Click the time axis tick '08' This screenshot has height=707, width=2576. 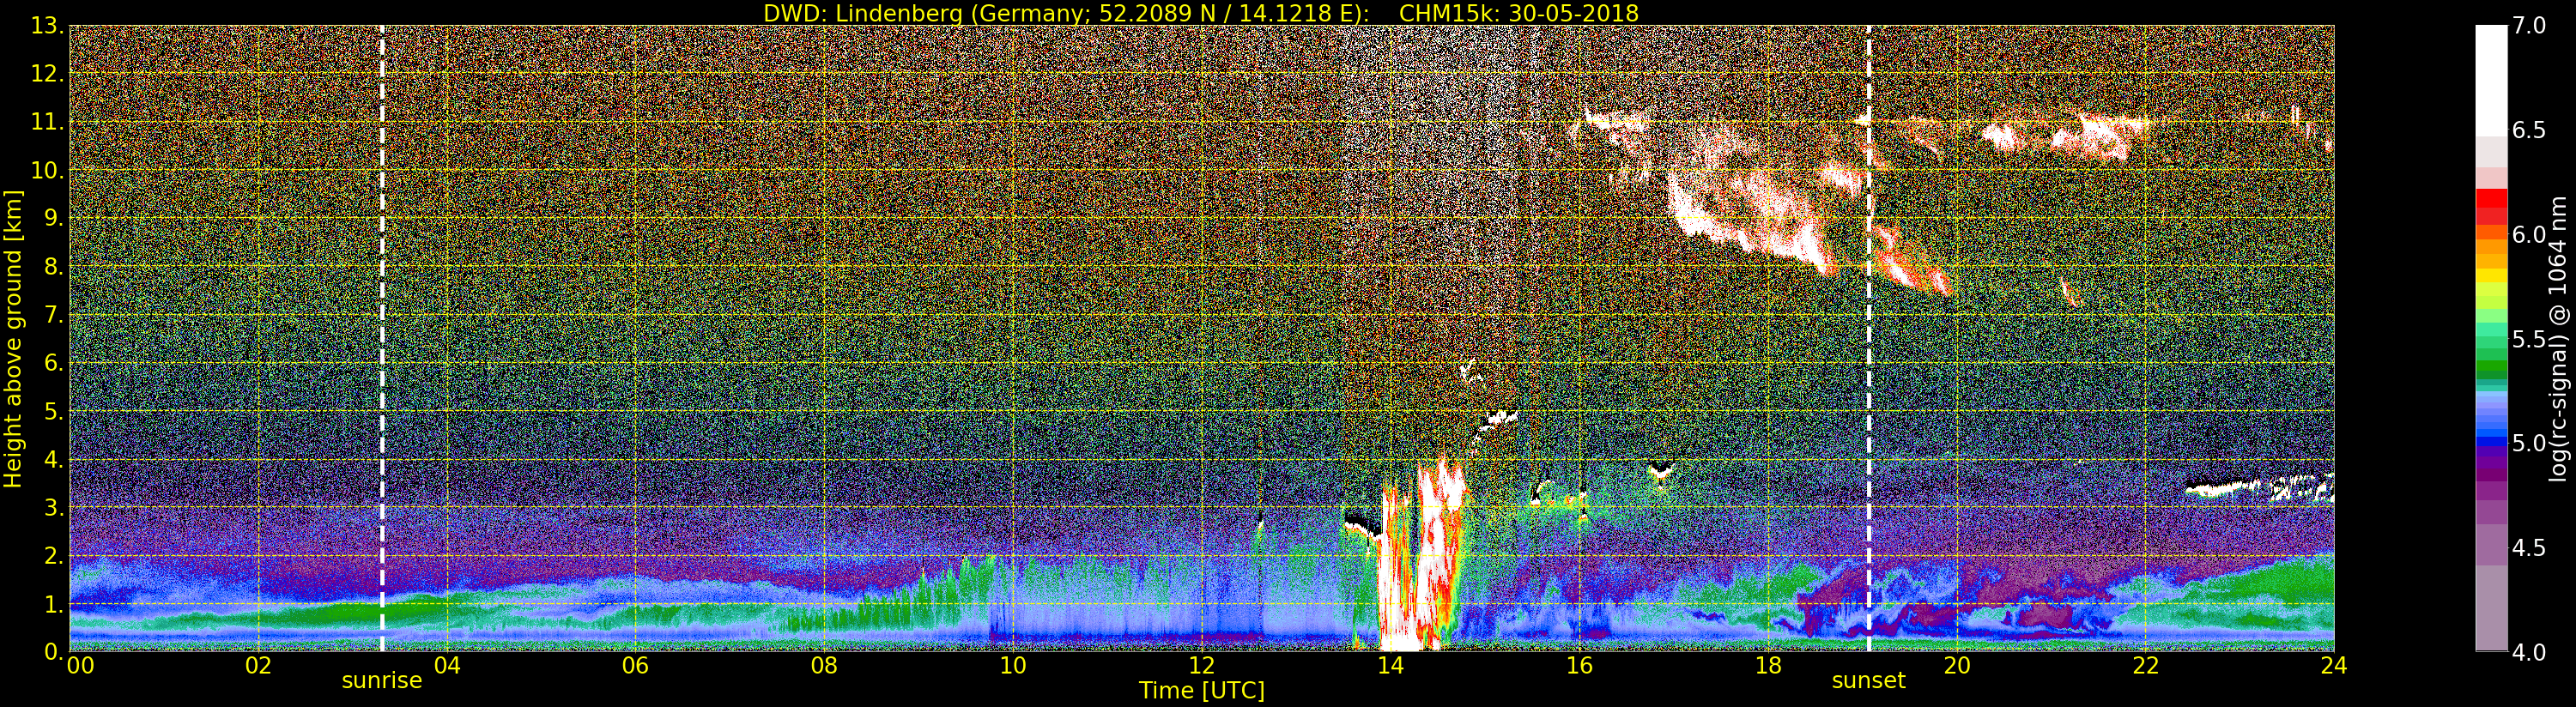pos(824,665)
